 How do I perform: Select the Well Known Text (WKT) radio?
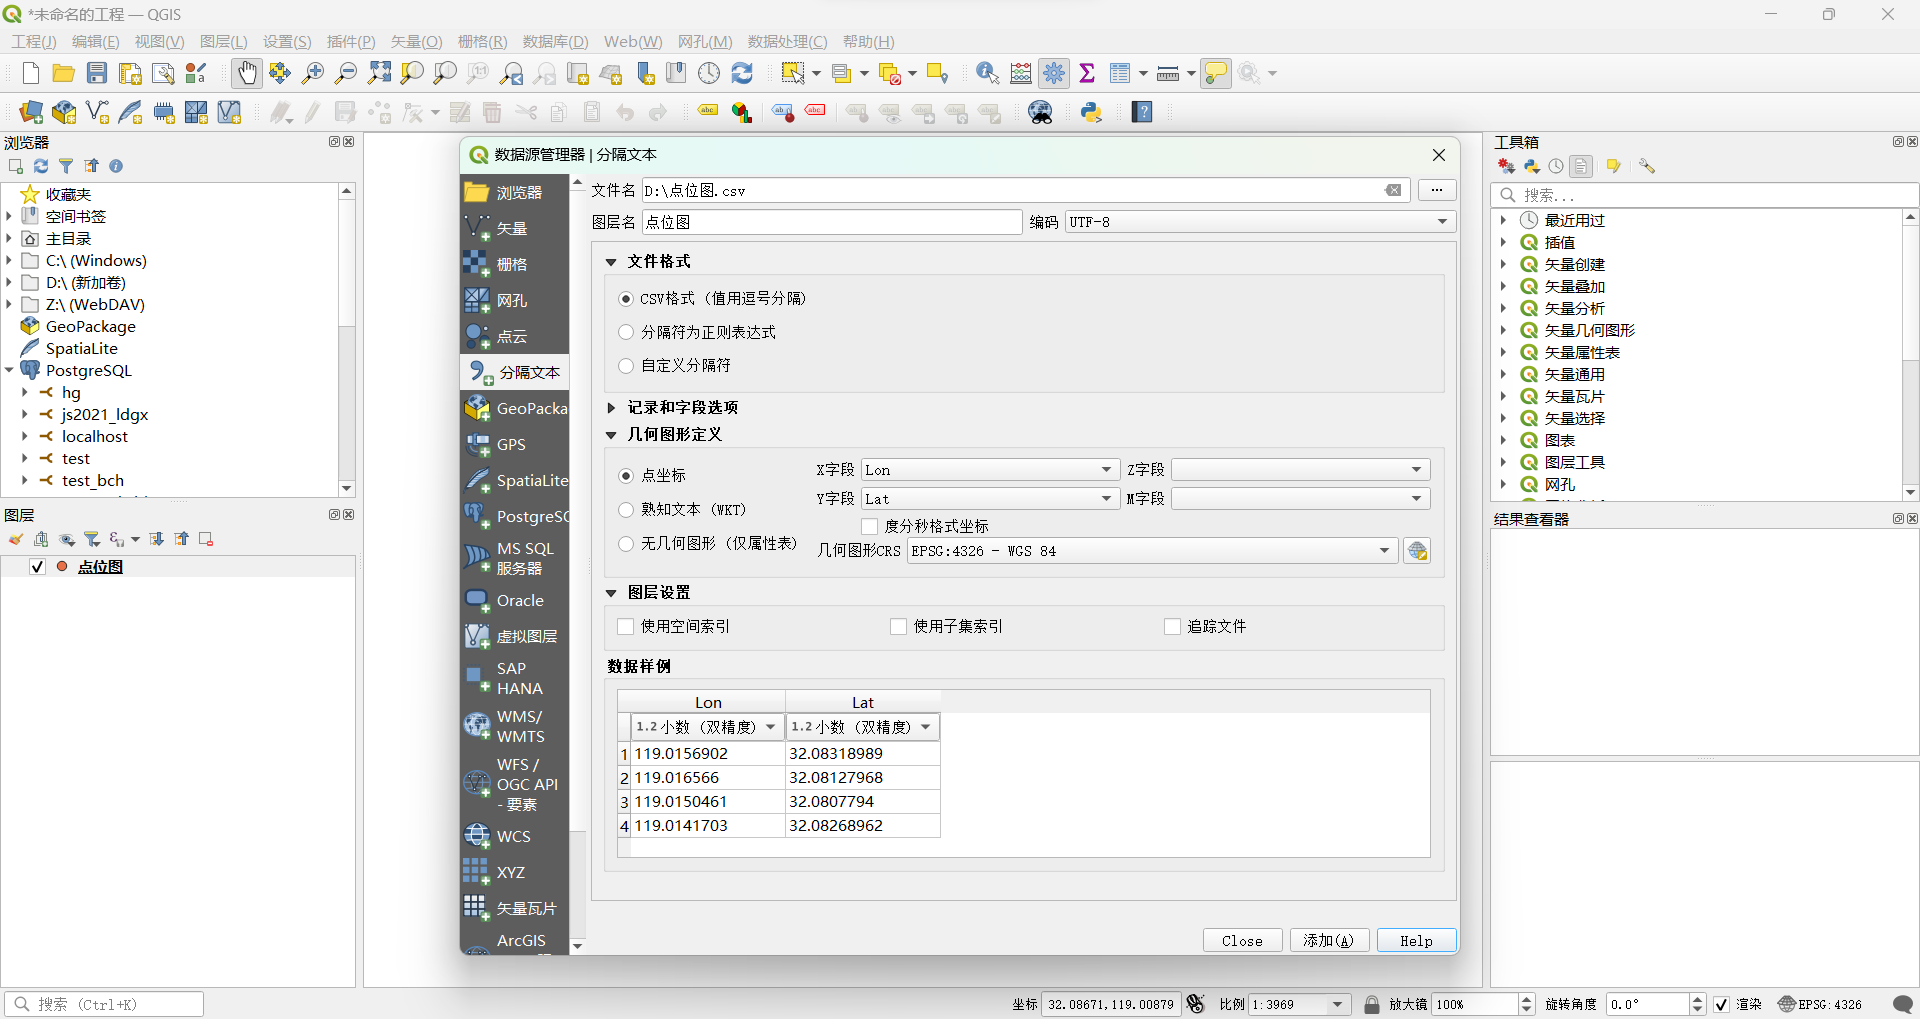(626, 510)
